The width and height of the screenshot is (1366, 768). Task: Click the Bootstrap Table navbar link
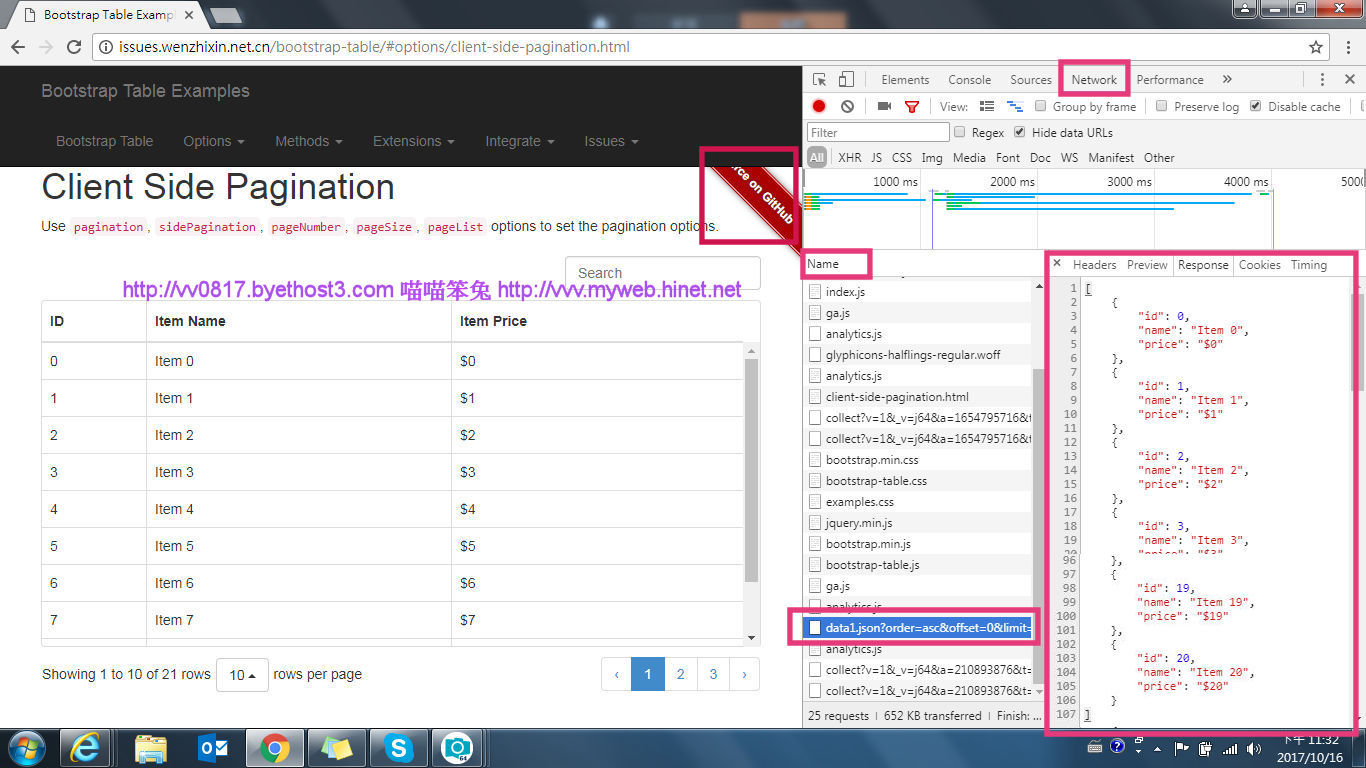coord(105,141)
